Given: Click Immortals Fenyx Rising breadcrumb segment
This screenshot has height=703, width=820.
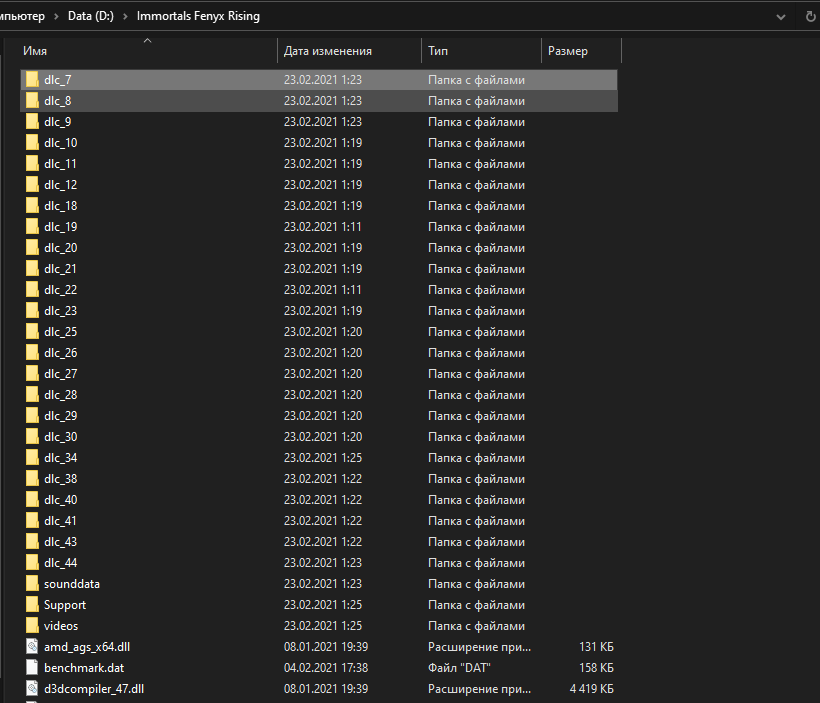Looking at the screenshot, I should [196, 16].
